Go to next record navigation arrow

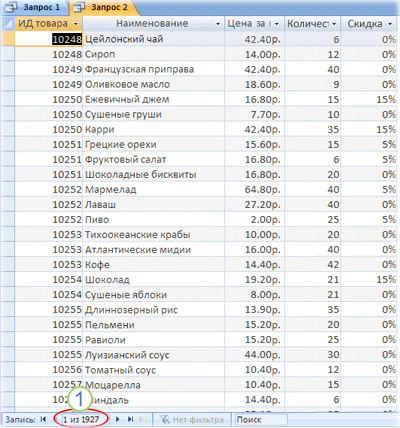(117, 419)
